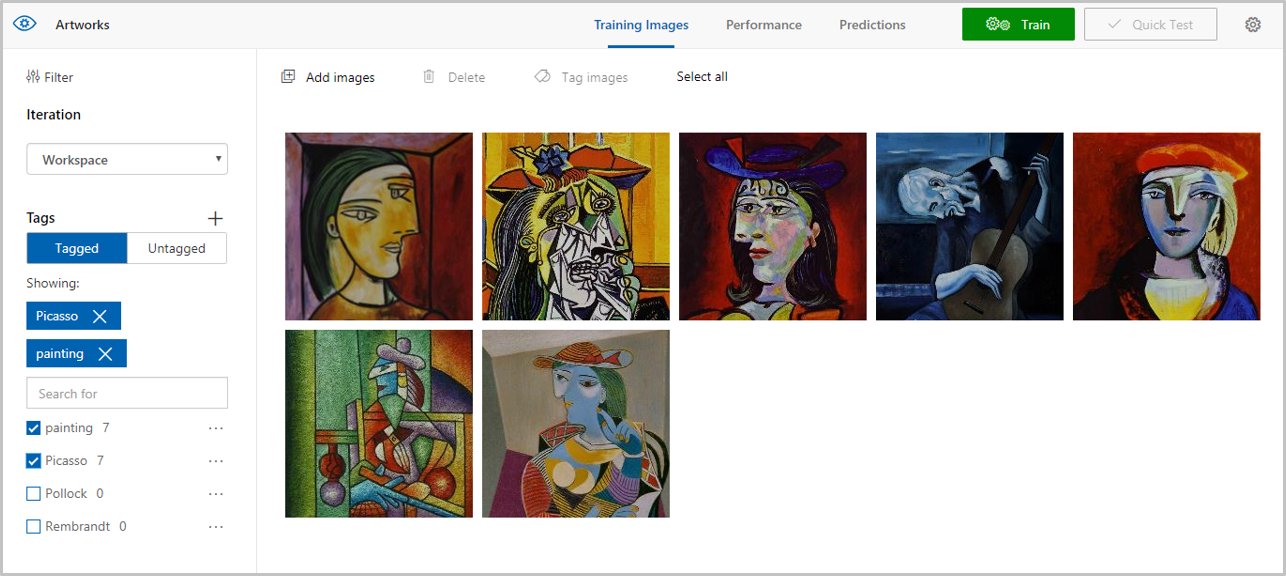Open the Performance tab
The width and height of the screenshot is (1286, 576).
(764, 25)
